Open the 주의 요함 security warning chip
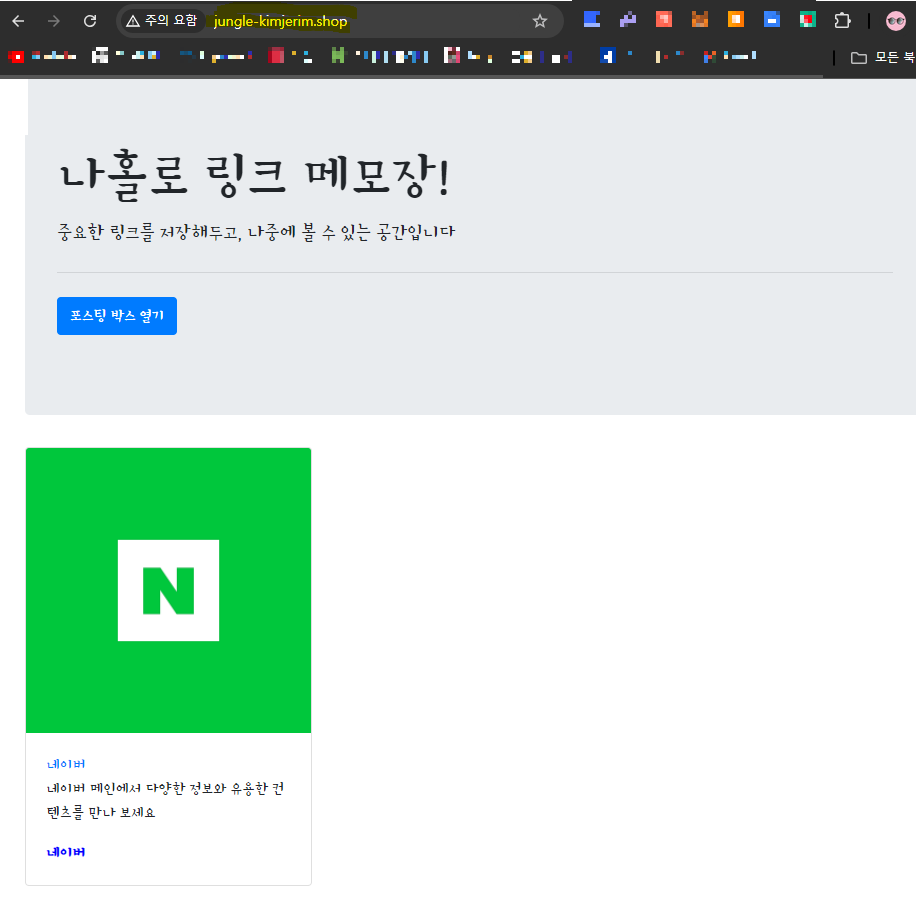Image resolution: width=916 pixels, height=907 pixels. 162,21
